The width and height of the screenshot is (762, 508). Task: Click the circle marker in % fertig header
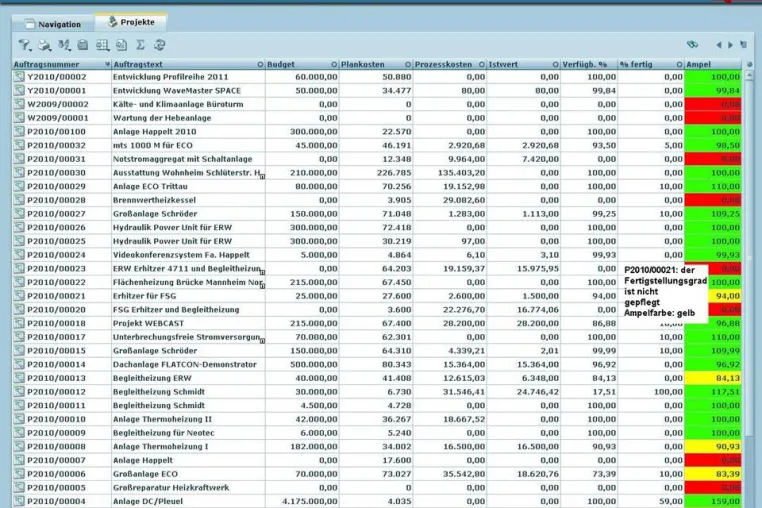[679, 64]
